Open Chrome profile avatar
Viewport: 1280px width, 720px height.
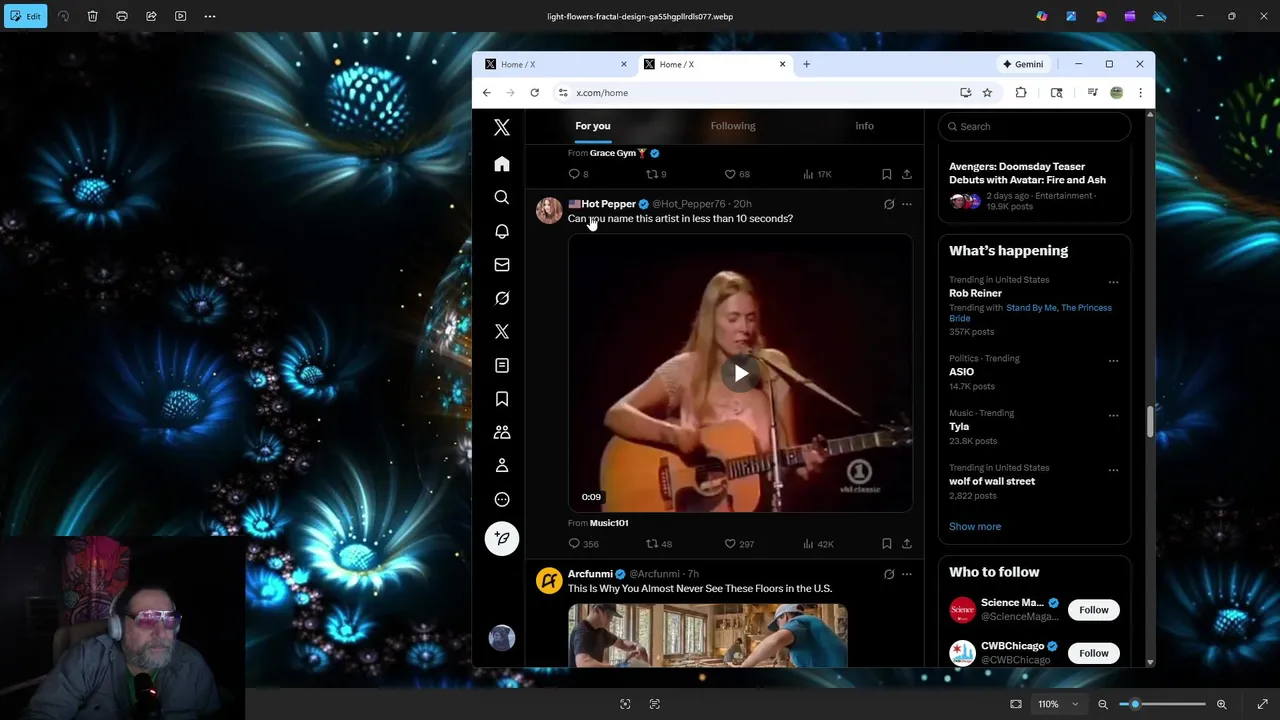point(1116,93)
